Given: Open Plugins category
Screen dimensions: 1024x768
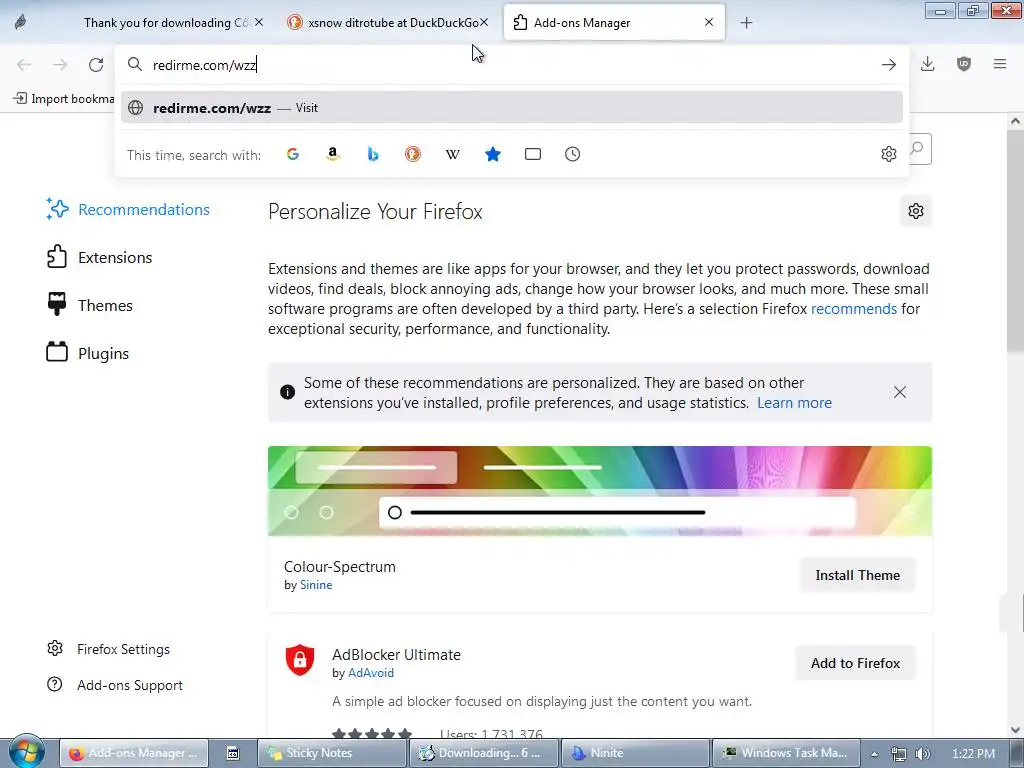Looking at the screenshot, I should [x=88, y=353].
